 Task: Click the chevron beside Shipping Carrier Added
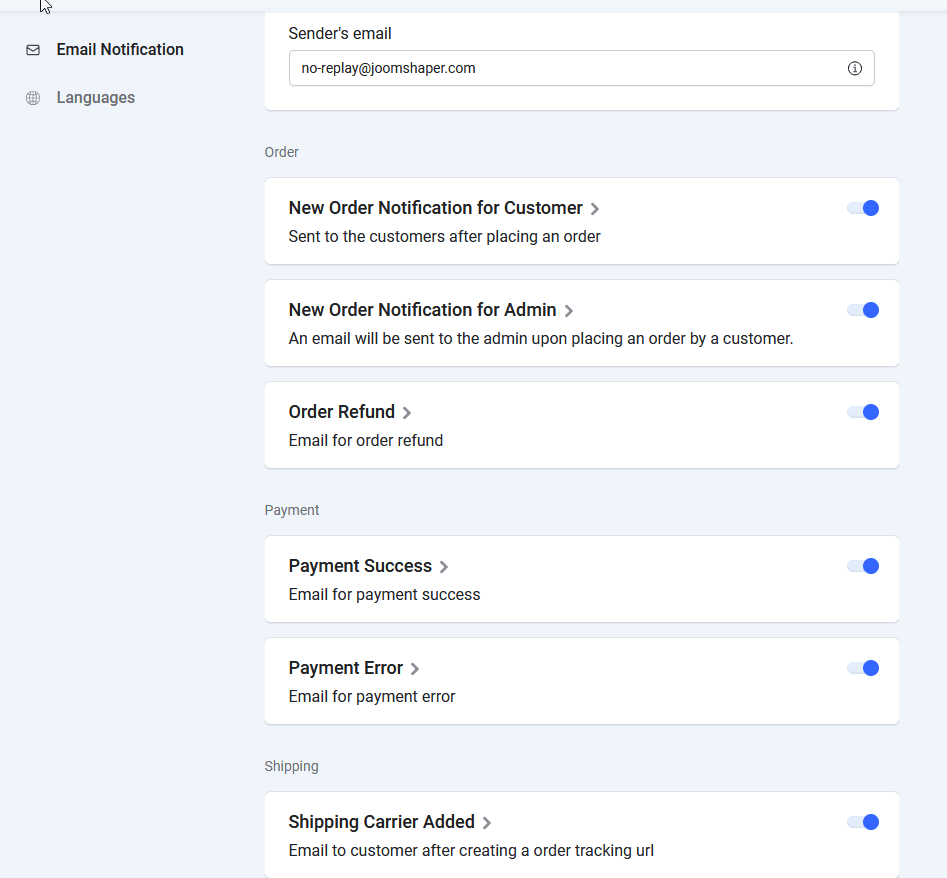(487, 823)
